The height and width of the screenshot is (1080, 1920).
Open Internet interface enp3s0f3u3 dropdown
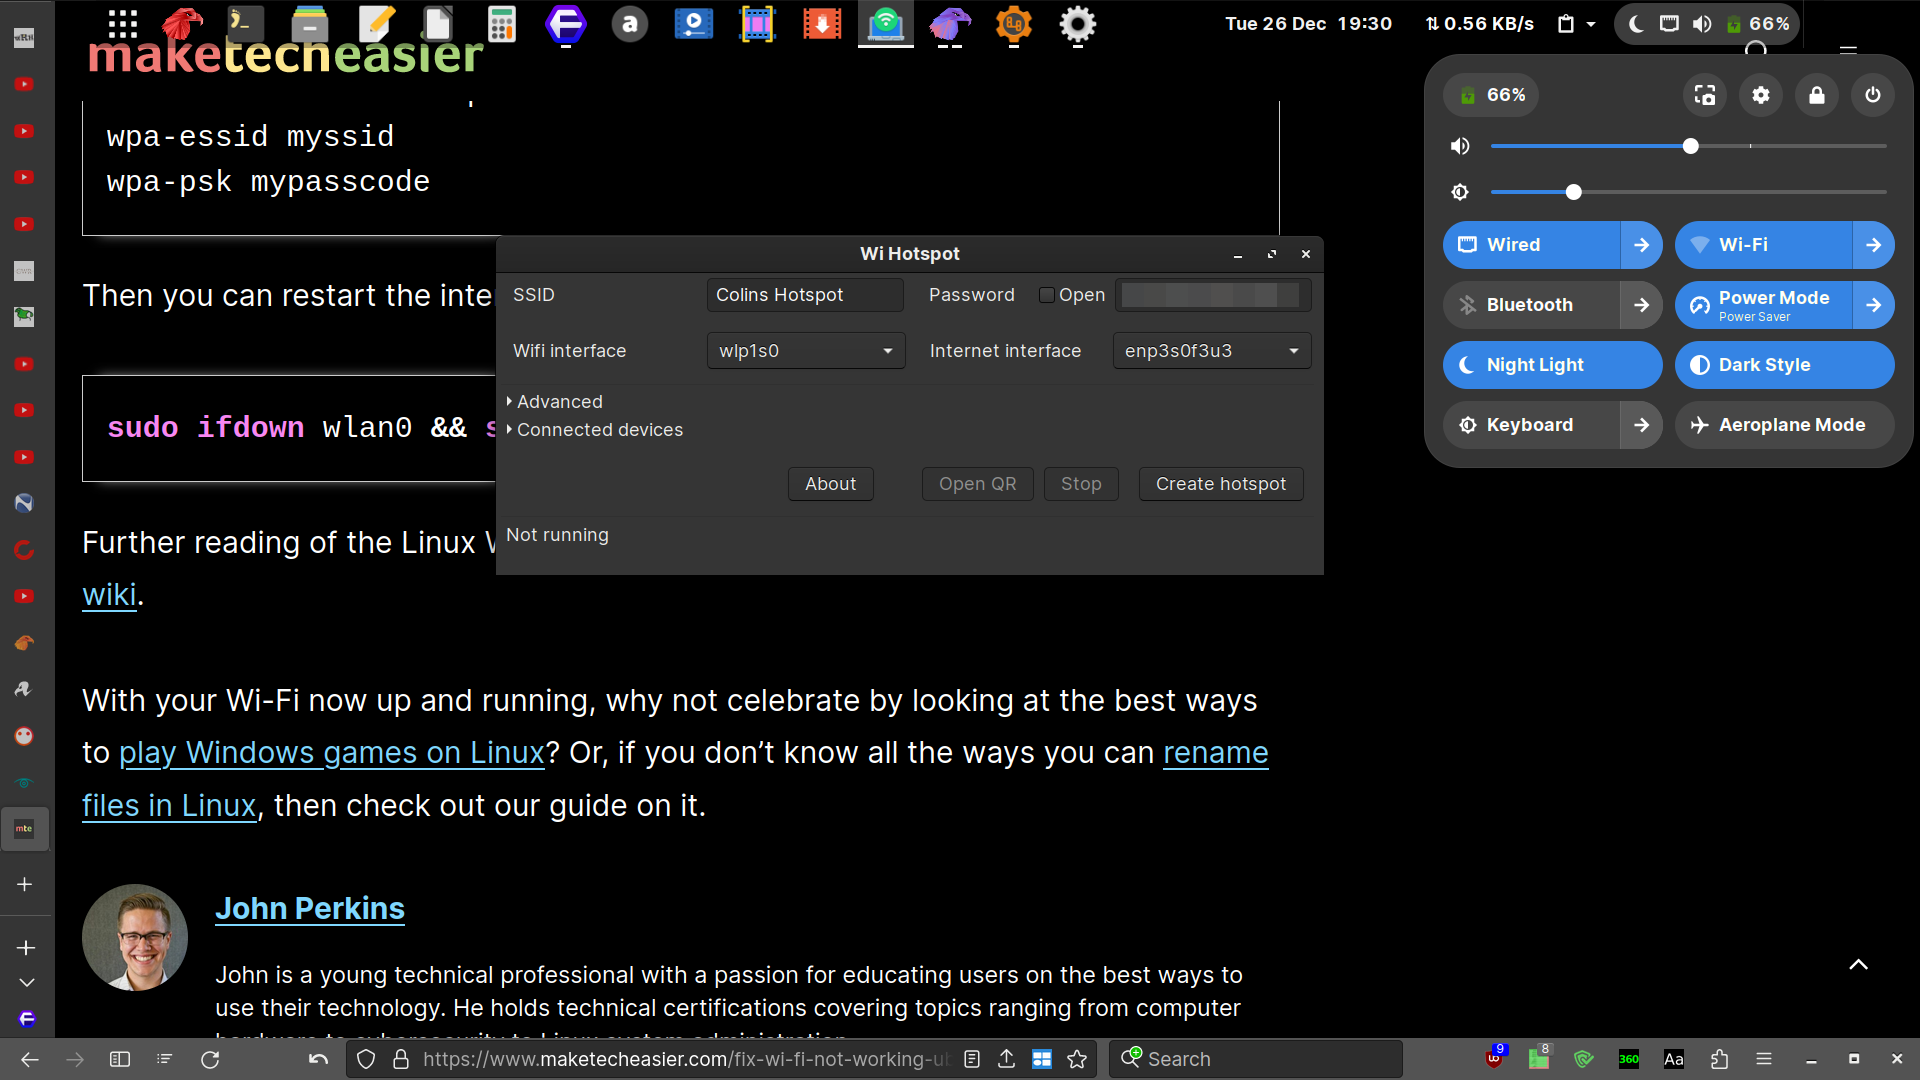click(1212, 351)
